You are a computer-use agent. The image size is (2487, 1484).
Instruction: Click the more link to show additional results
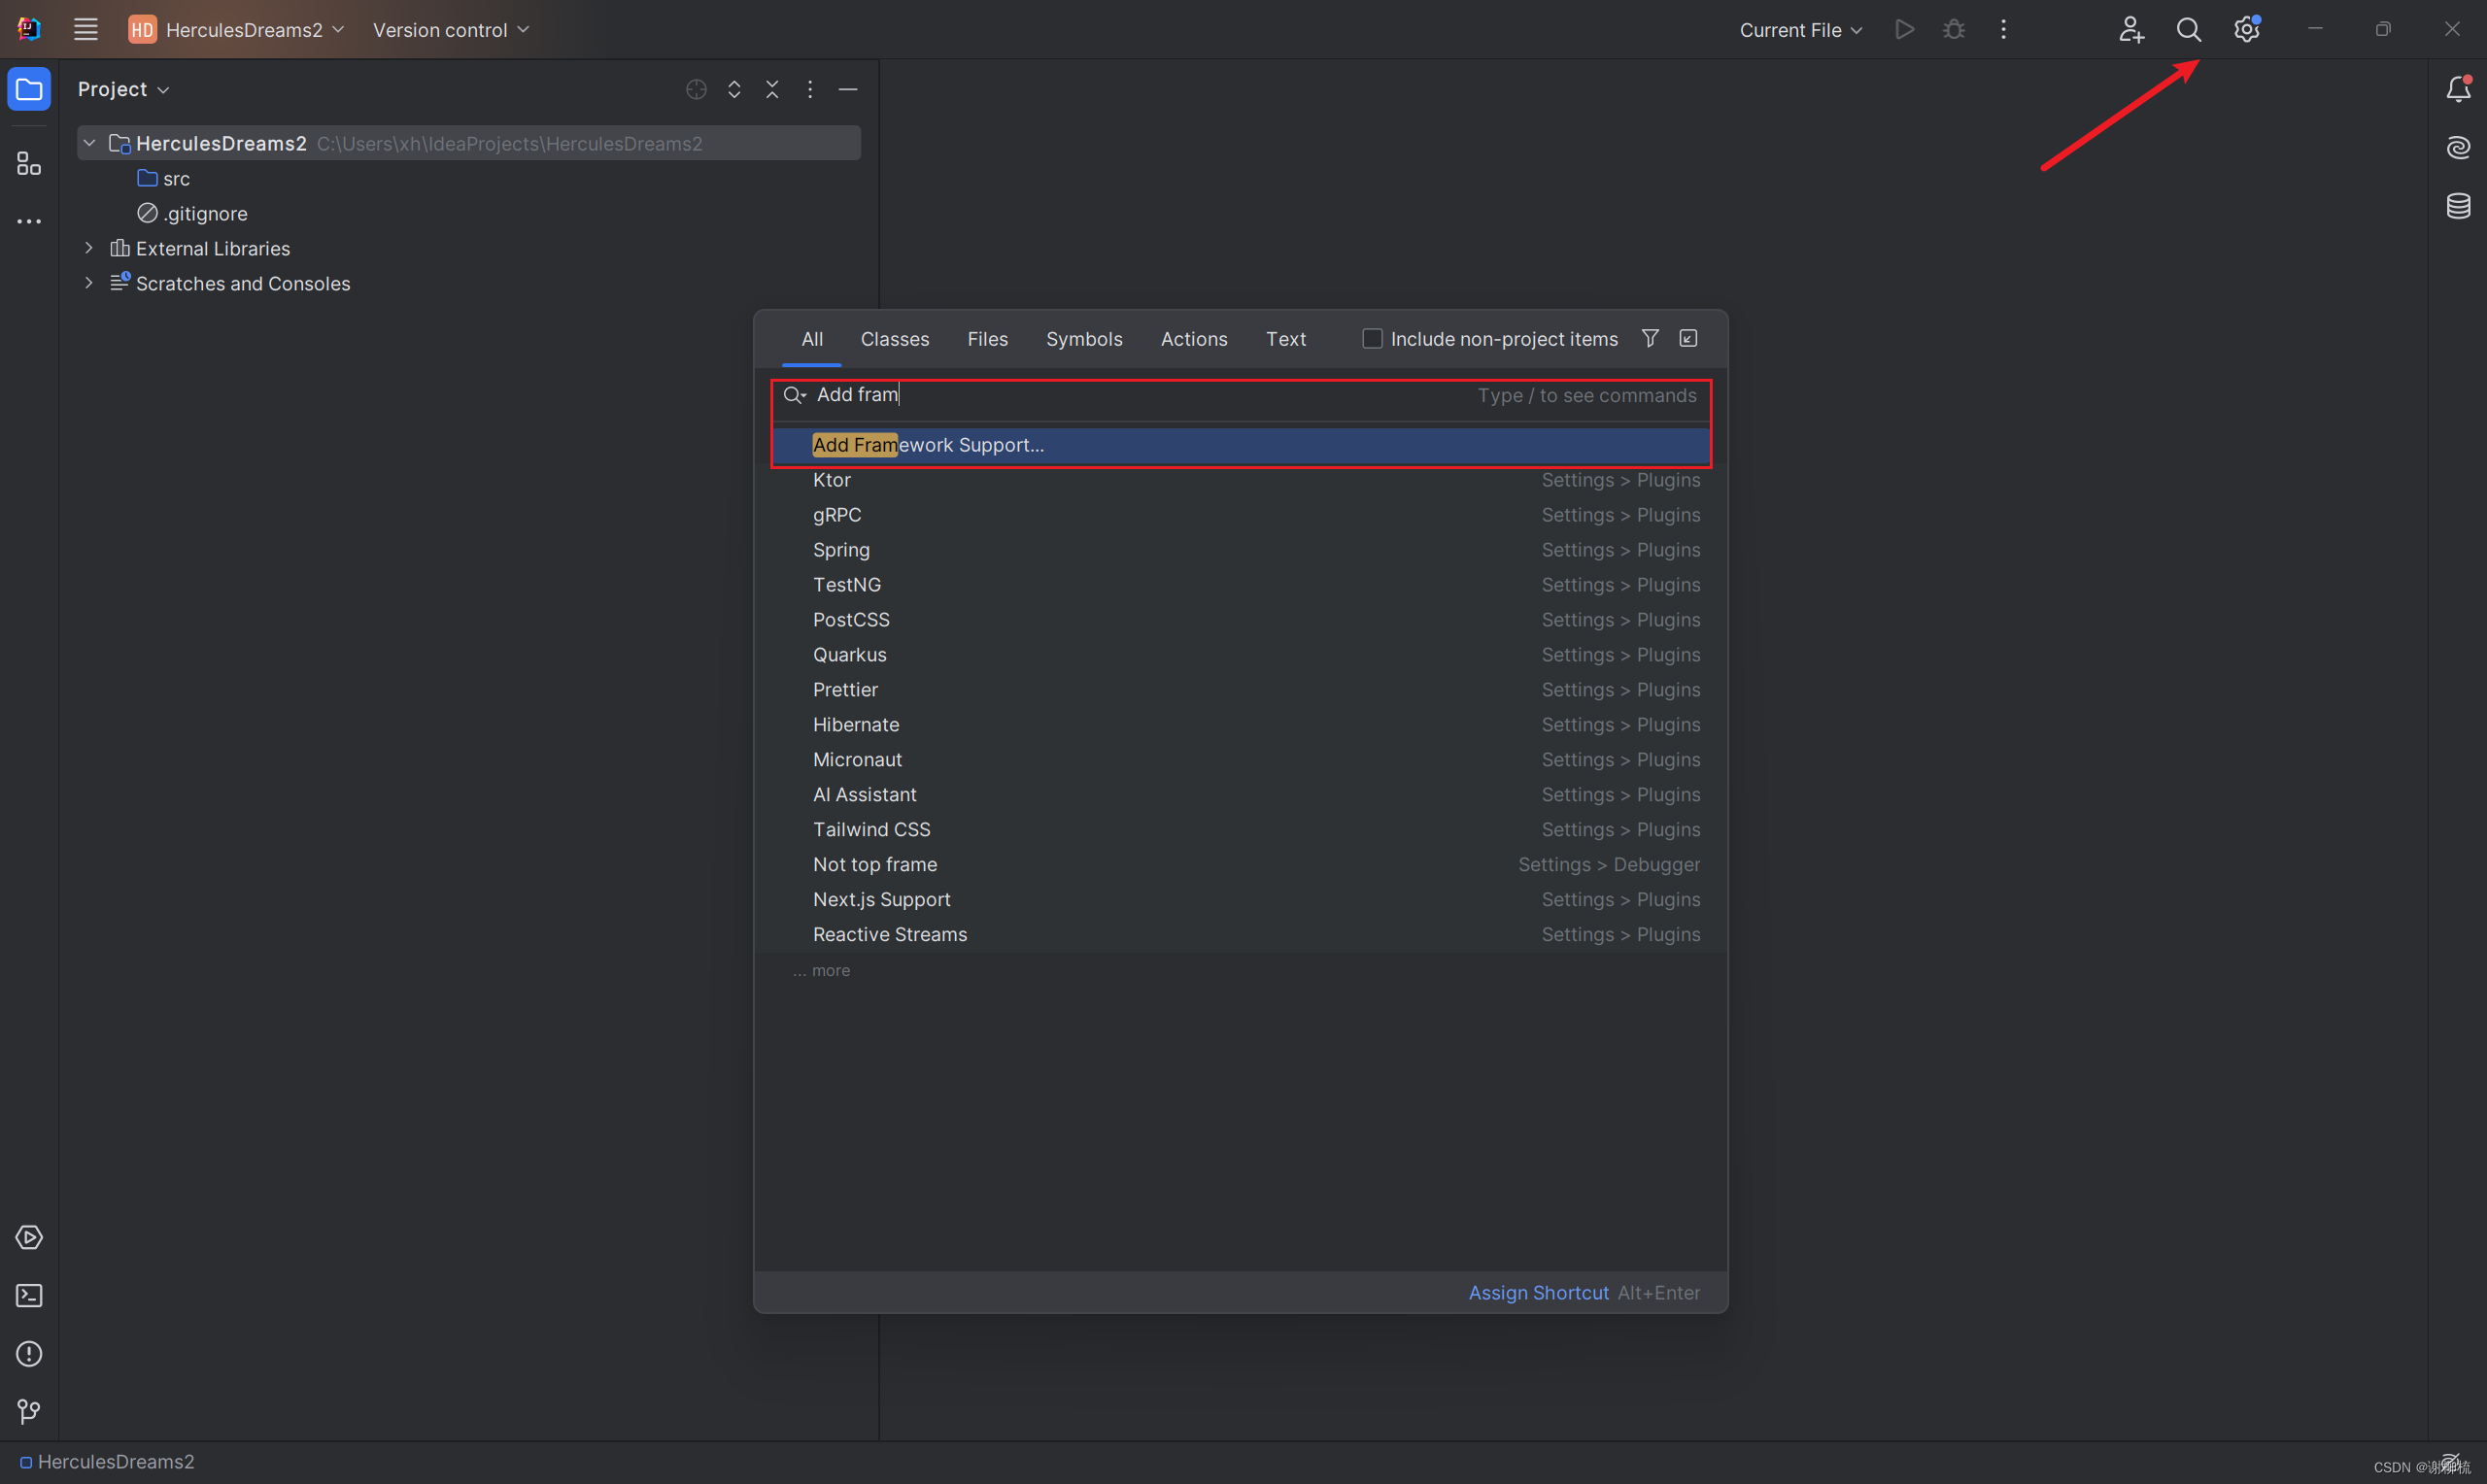point(821,970)
